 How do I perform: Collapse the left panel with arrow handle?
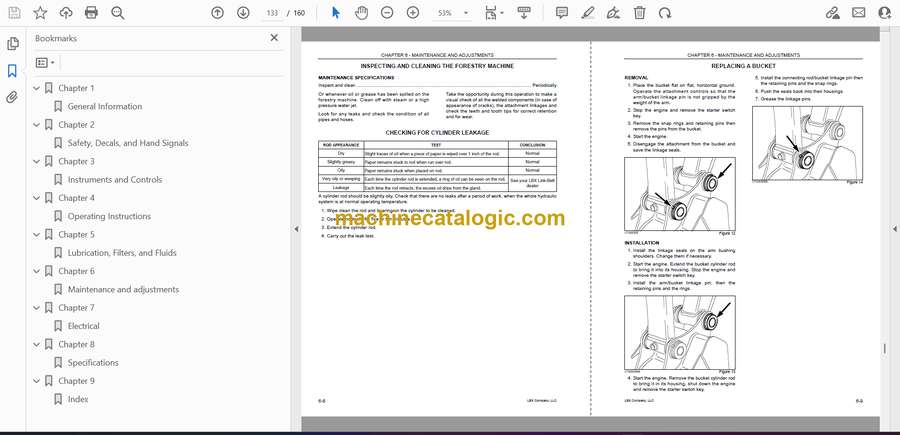pos(296,229)
